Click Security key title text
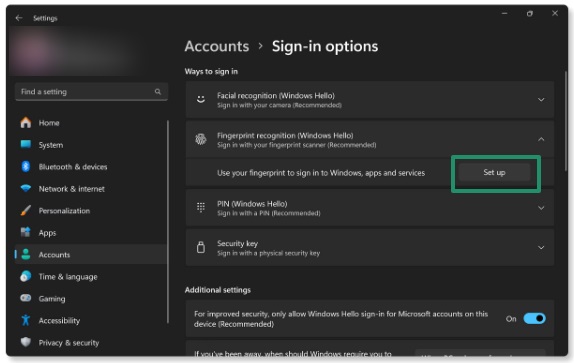574x363 pixels. coord(237,243)
